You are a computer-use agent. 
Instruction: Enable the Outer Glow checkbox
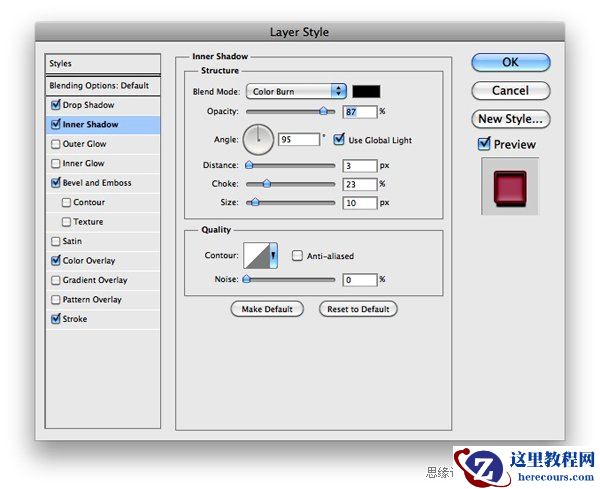(x=56, y=144)
